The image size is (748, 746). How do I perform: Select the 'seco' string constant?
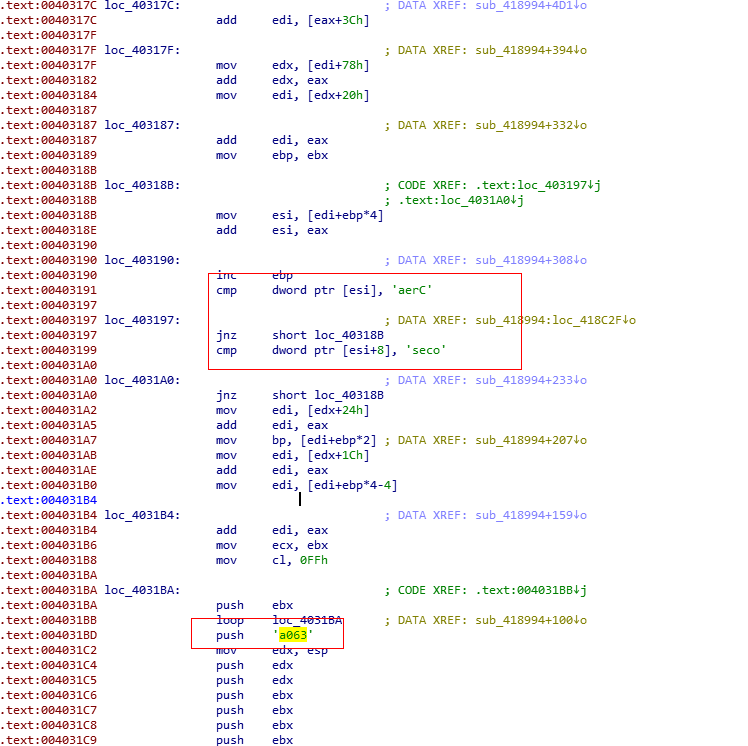(426, 351)
